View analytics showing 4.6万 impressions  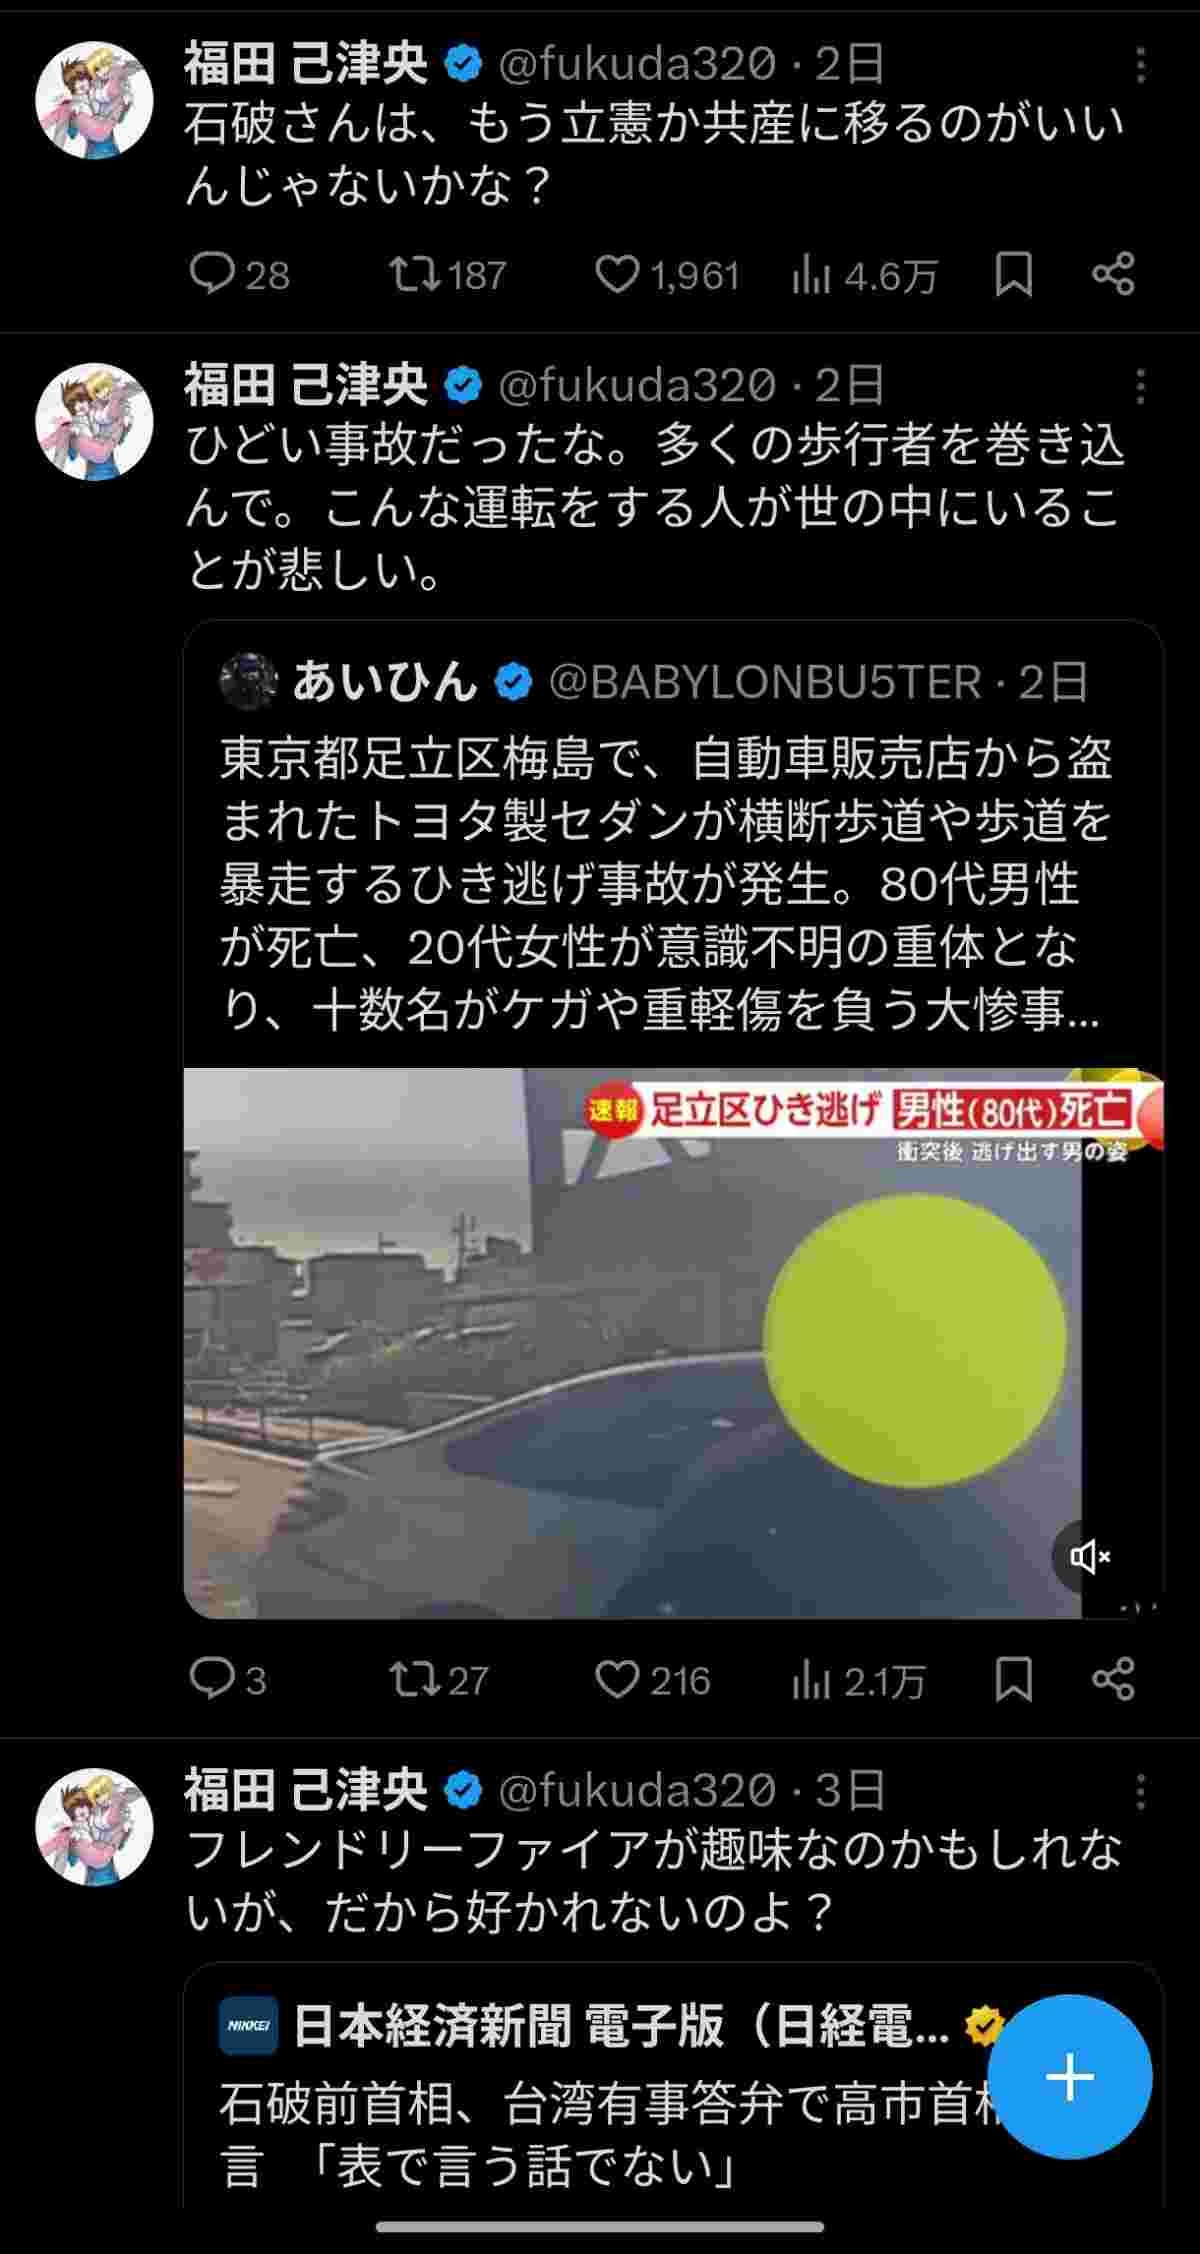(x=865, y=274)
